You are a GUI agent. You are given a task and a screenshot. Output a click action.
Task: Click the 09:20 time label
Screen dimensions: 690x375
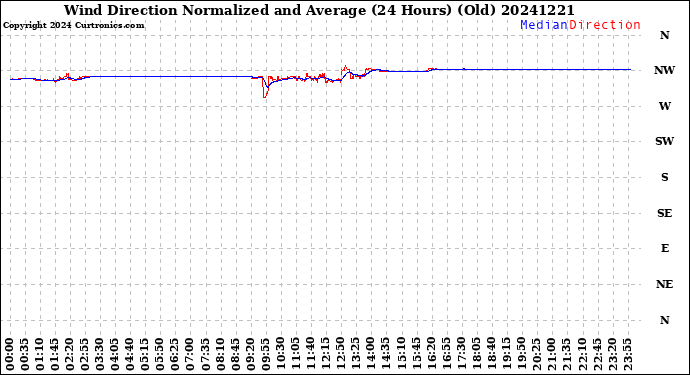click(250, 355)
